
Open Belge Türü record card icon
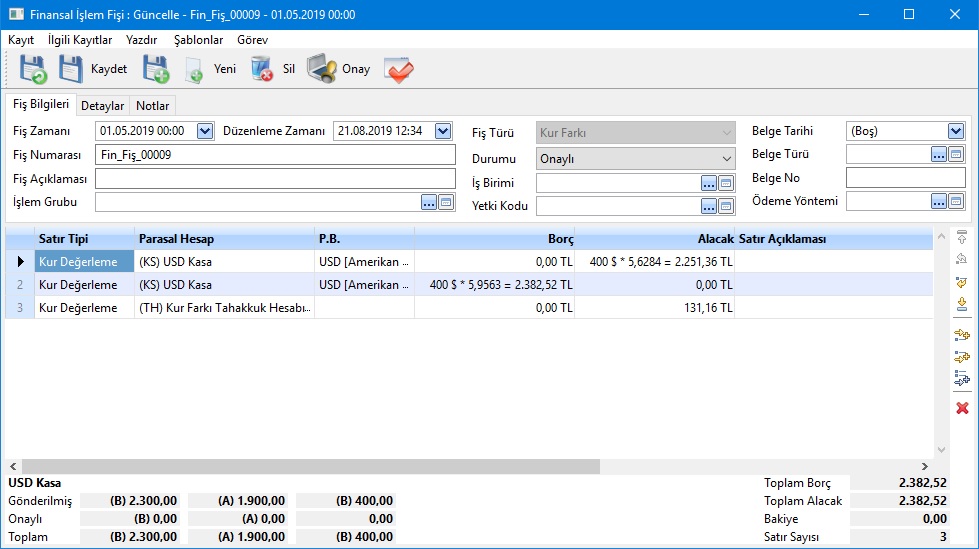[x=956, y=154]
